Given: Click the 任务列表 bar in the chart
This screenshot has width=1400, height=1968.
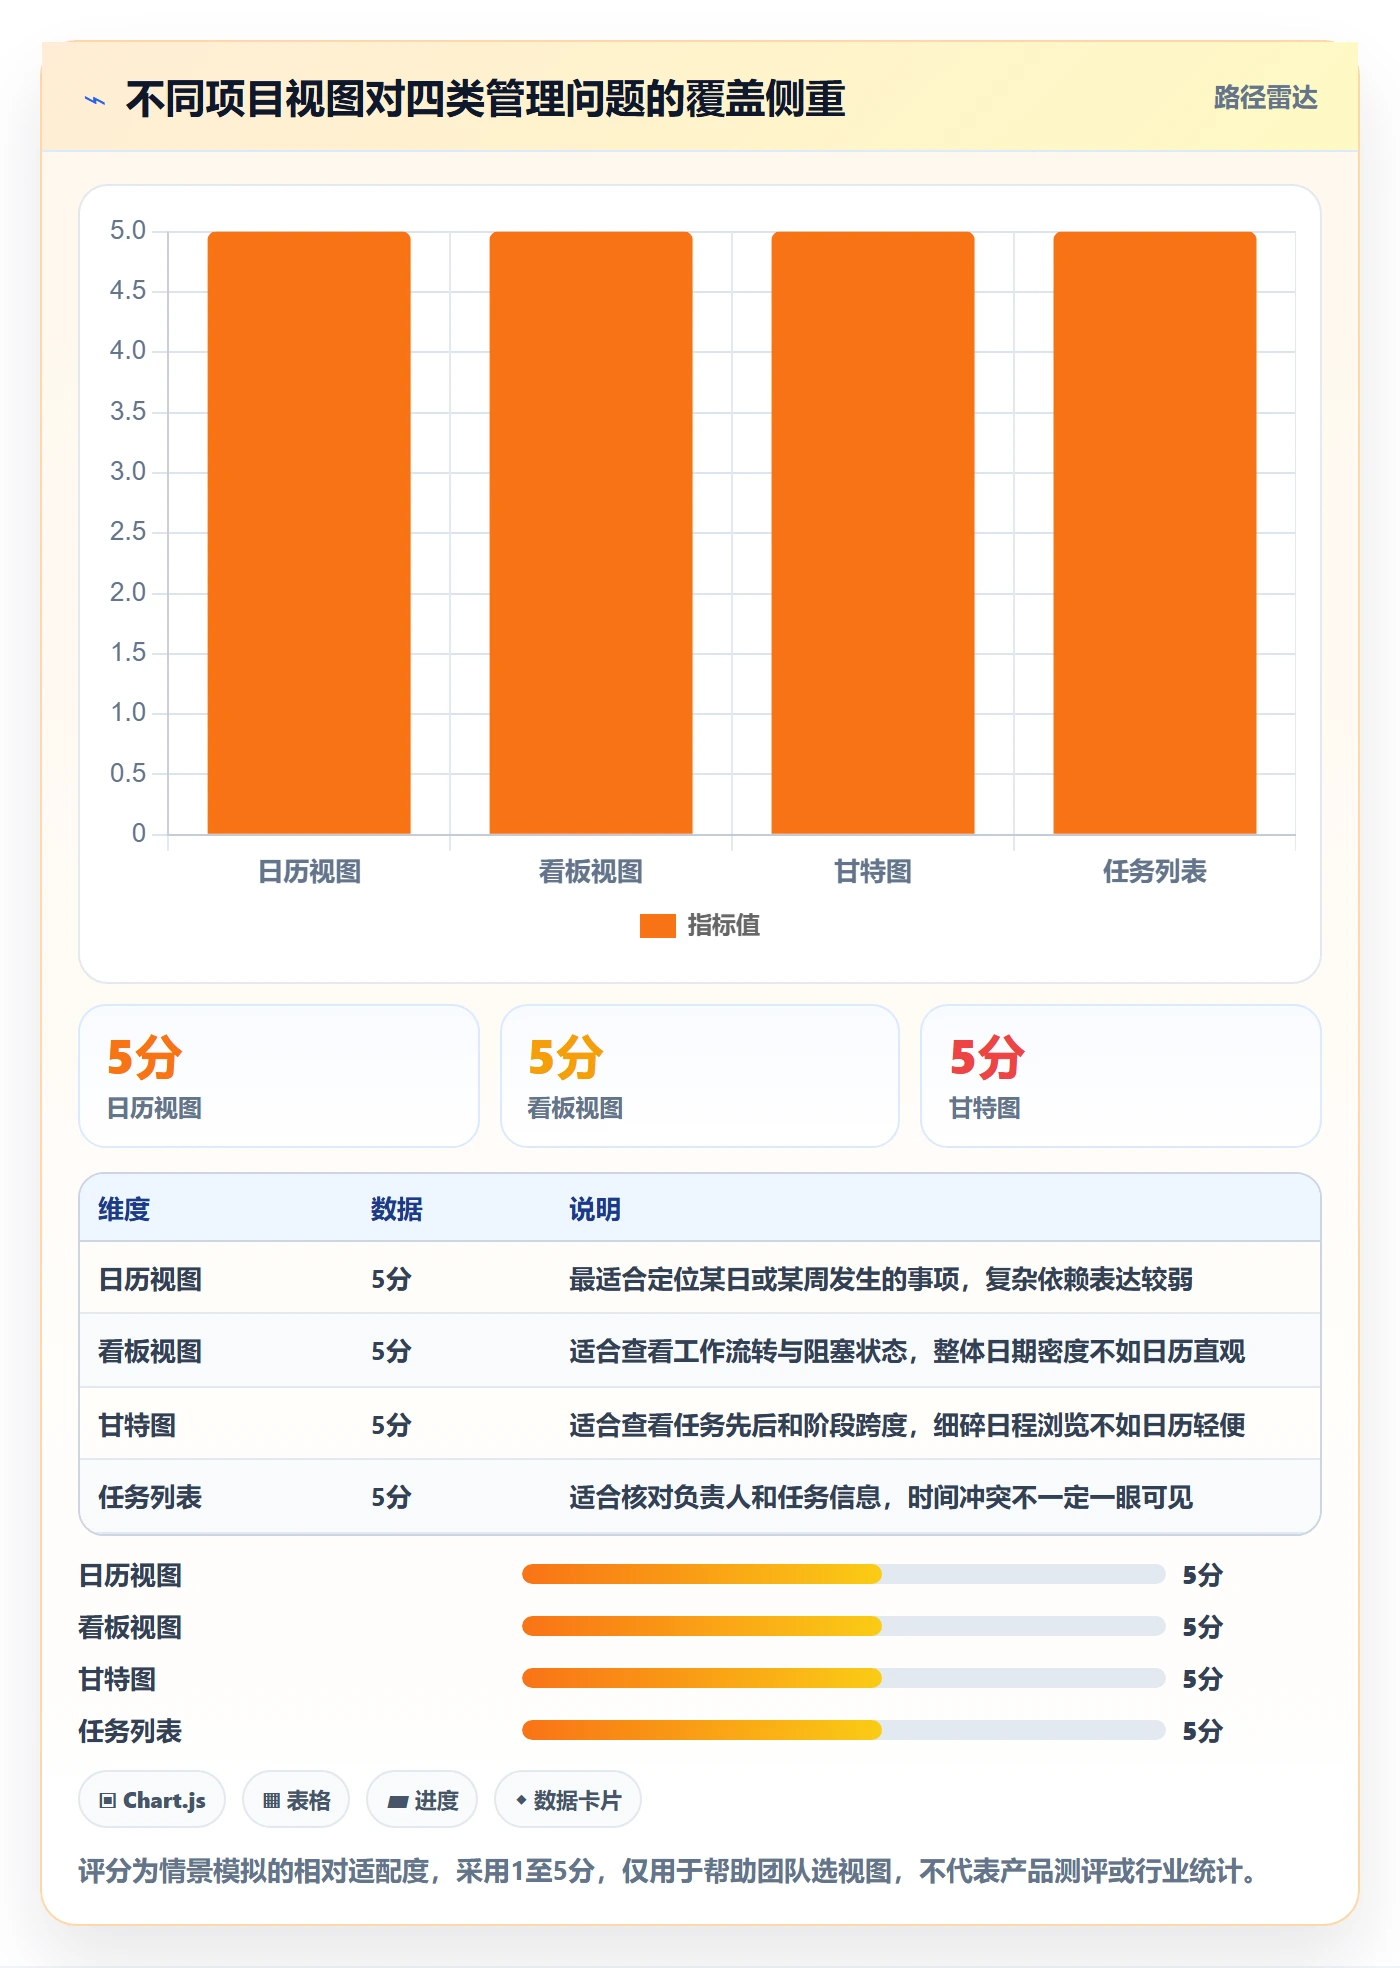Looking at the screenshot, I should [x=1155, y=533].
